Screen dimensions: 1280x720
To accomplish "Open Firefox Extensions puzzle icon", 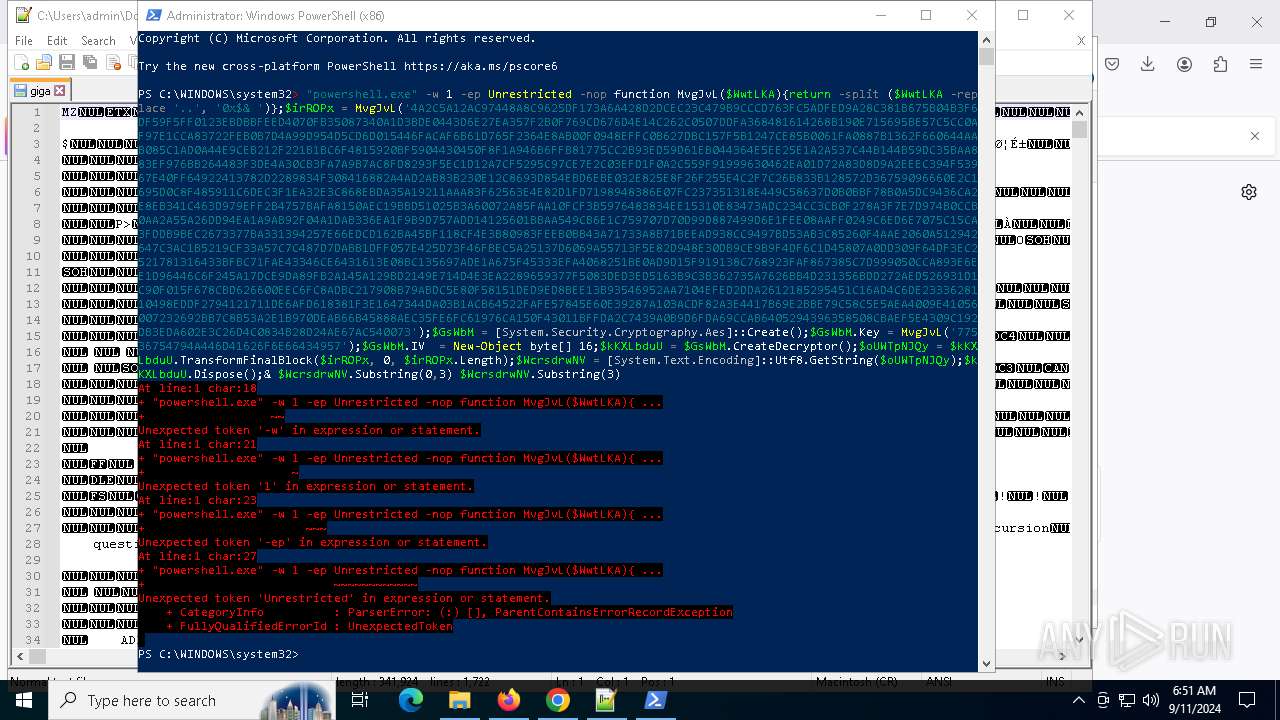I will 1220,64.
